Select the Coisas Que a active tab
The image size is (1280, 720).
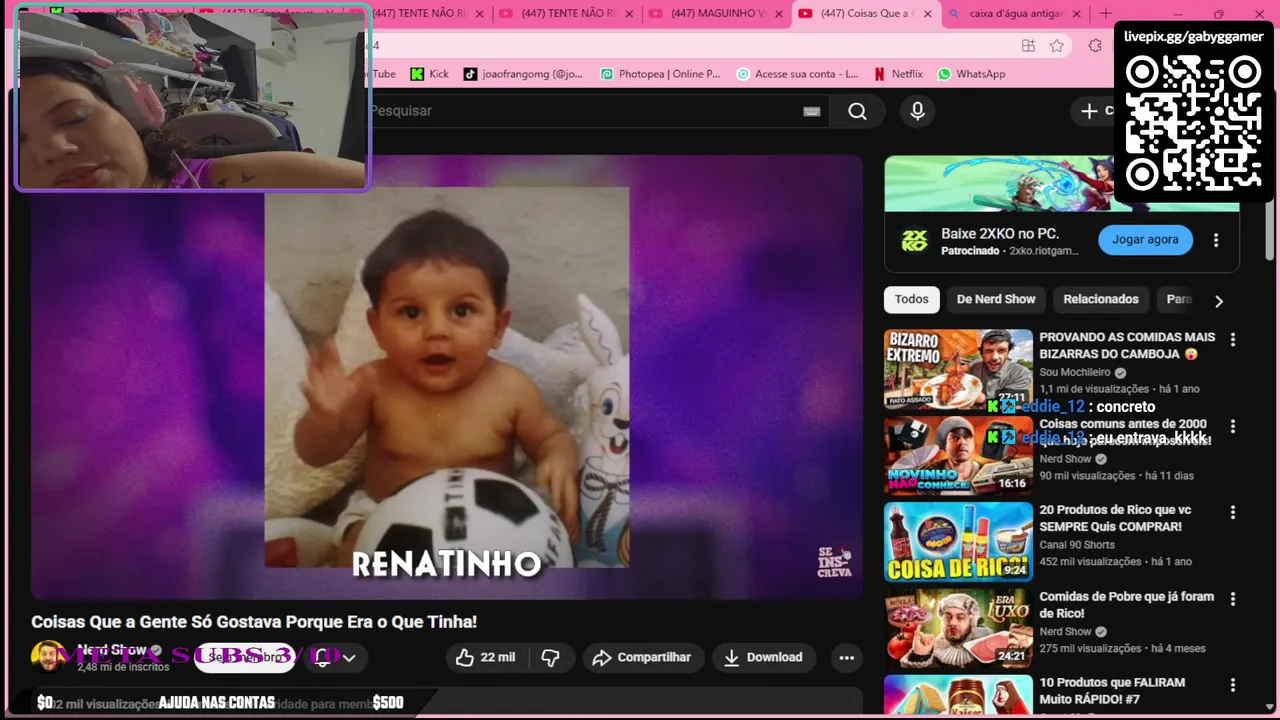865,14
